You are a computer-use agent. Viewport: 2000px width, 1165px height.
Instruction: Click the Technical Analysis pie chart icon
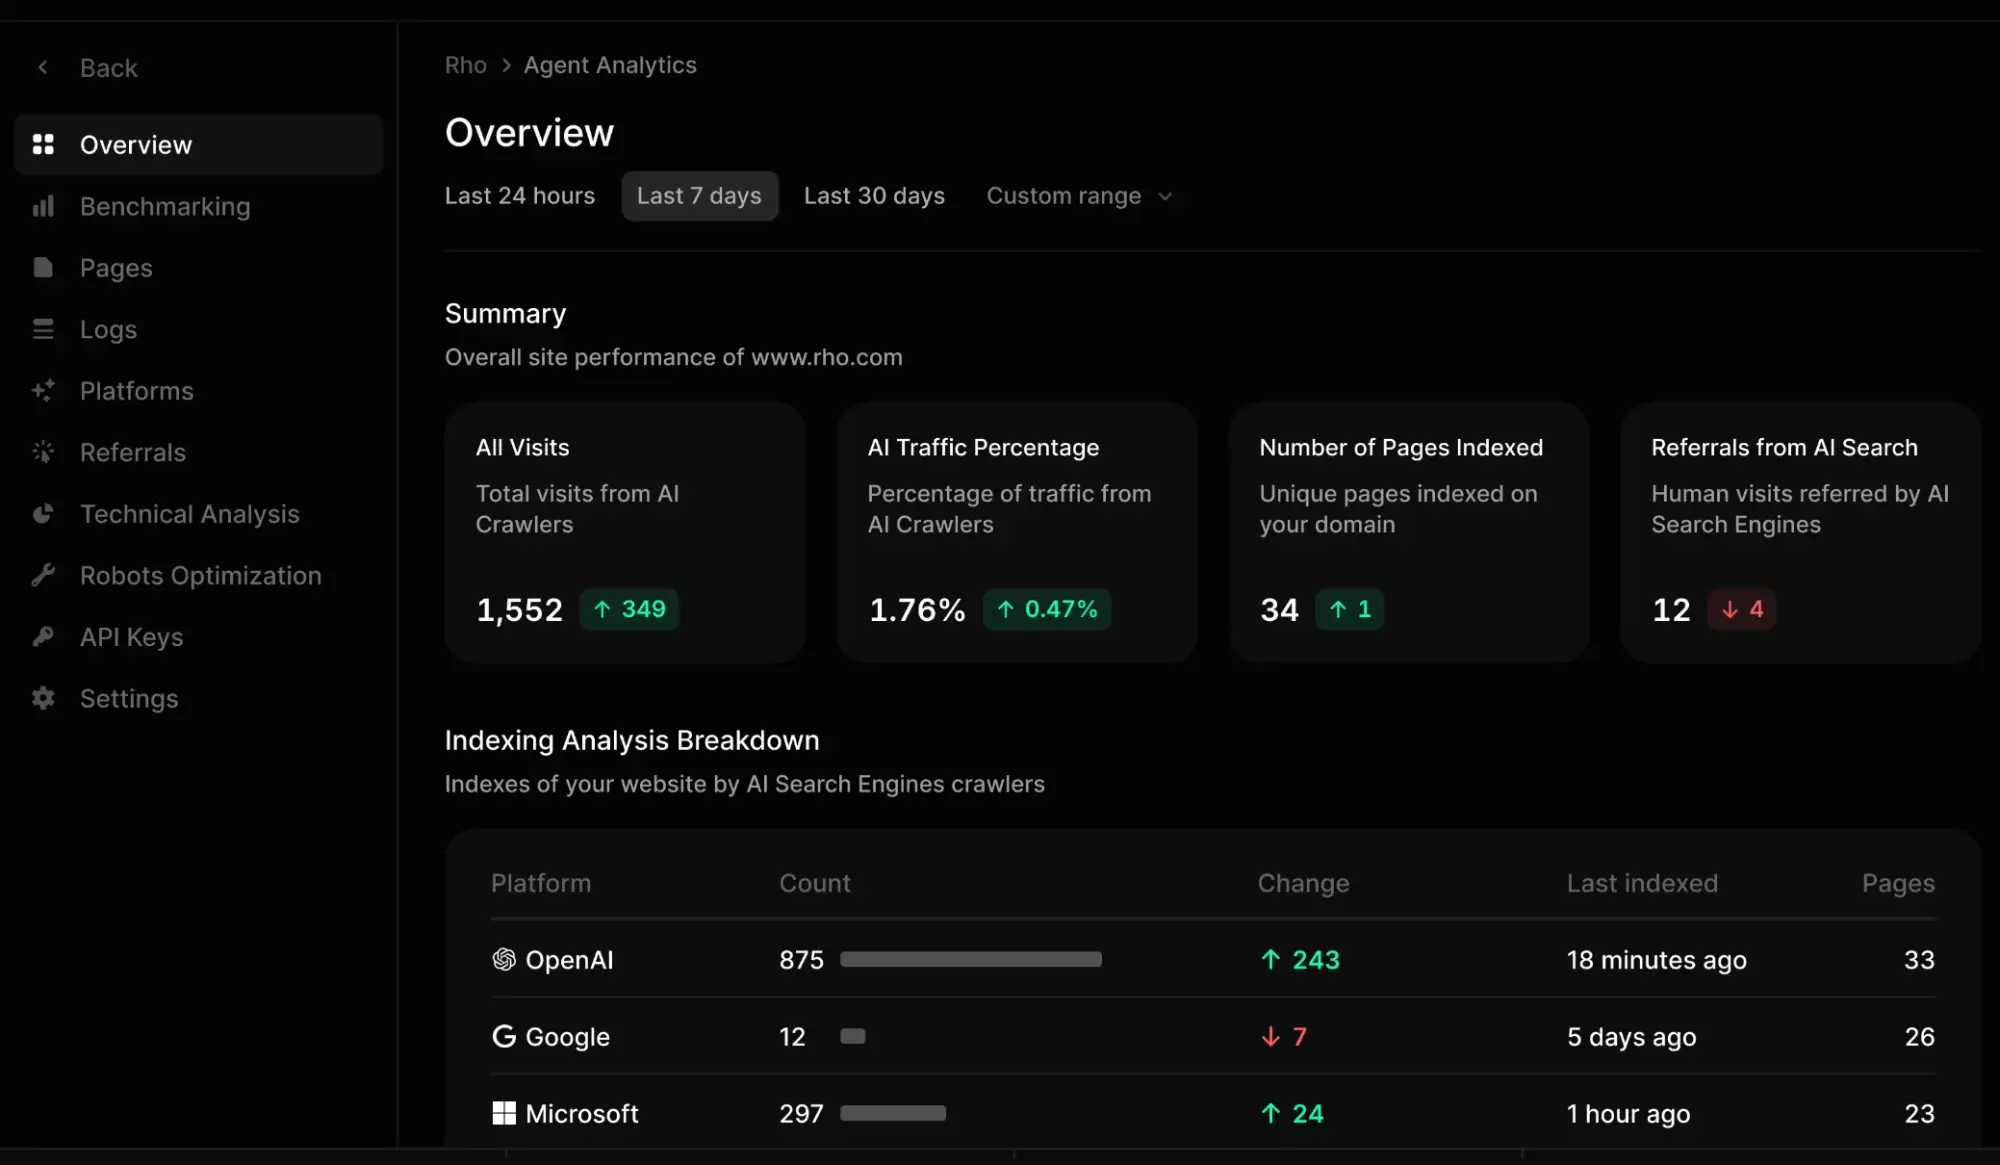(x=43, y=513)
